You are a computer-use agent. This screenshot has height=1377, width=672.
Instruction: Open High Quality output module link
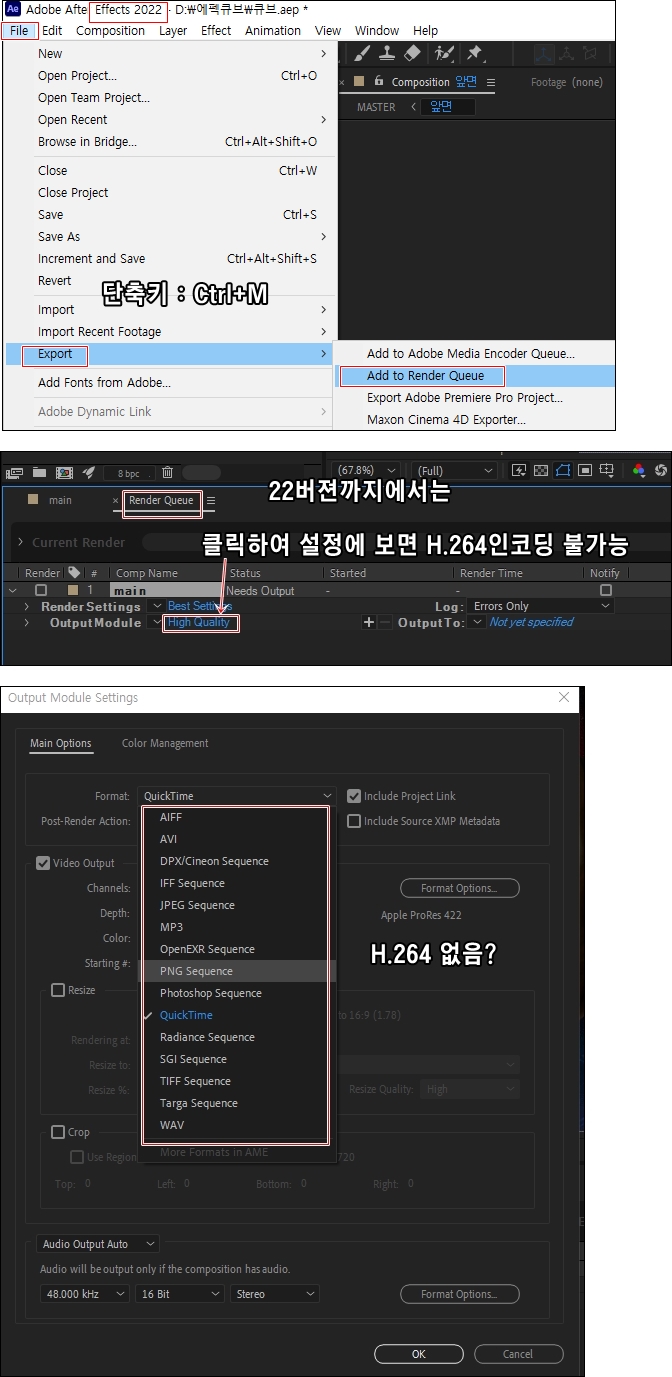tap(198, 622)
